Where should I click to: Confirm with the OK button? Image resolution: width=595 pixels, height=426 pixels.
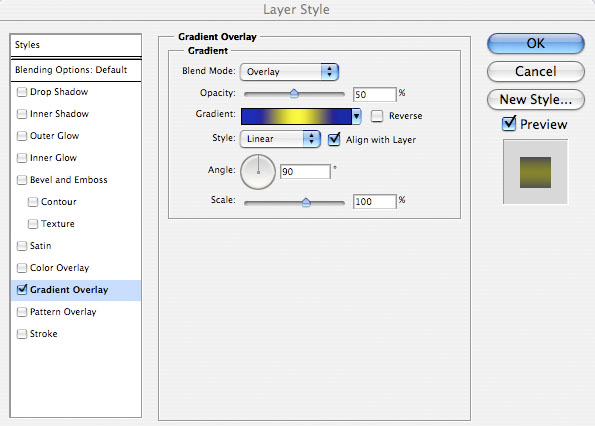coord(535,44)
